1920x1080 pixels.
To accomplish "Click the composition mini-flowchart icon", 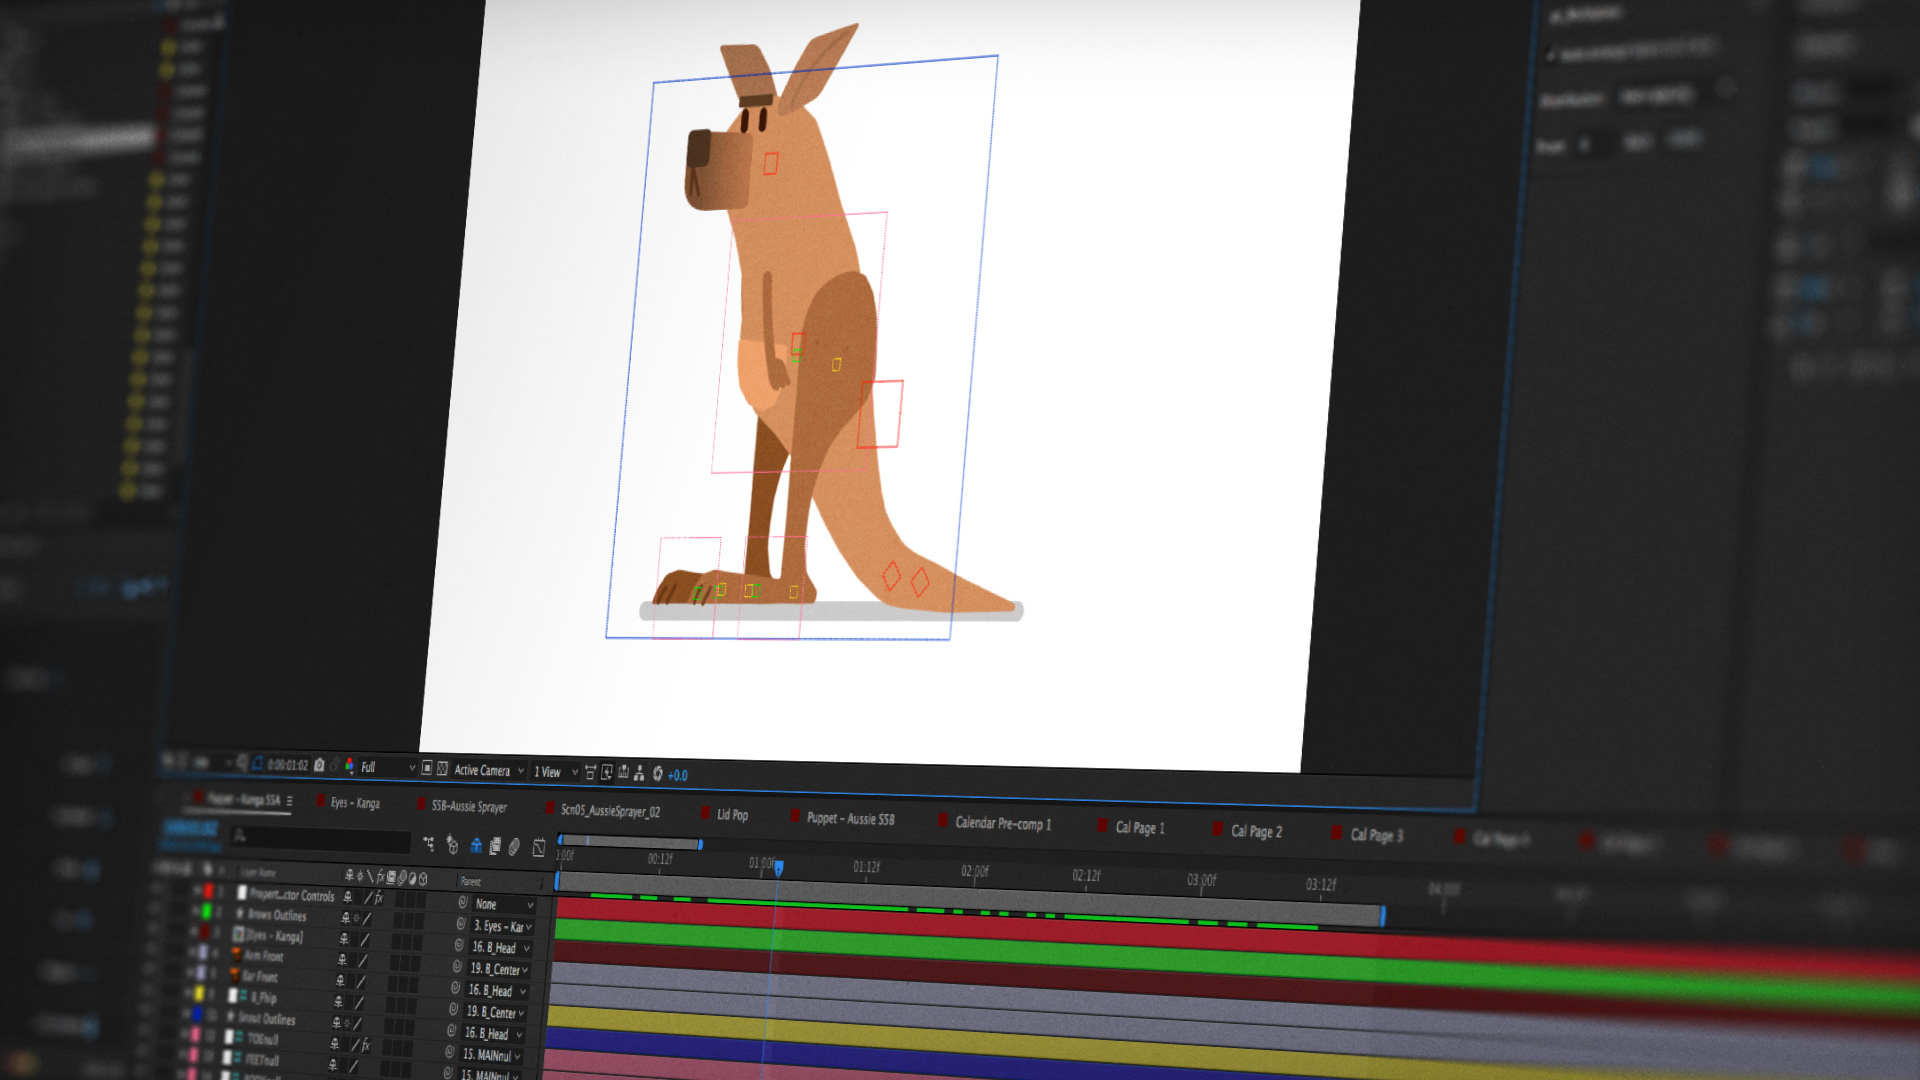I will coord(428,844).
